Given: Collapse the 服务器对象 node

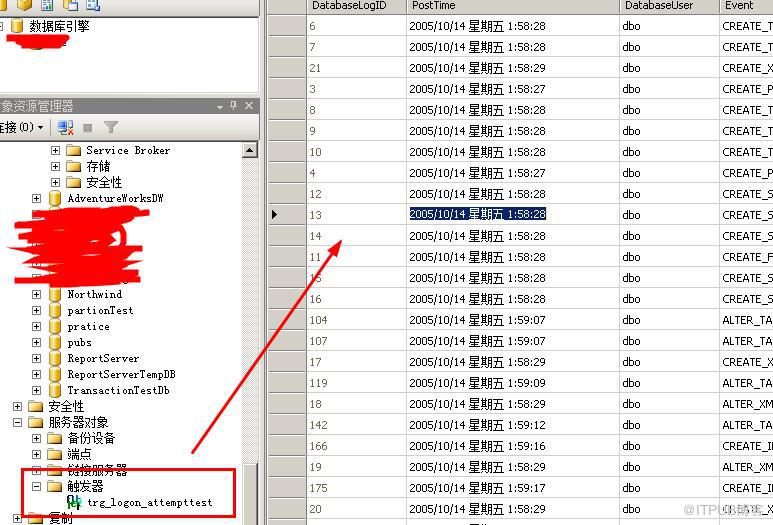Looking at the screenshot, I should (18, 422).
